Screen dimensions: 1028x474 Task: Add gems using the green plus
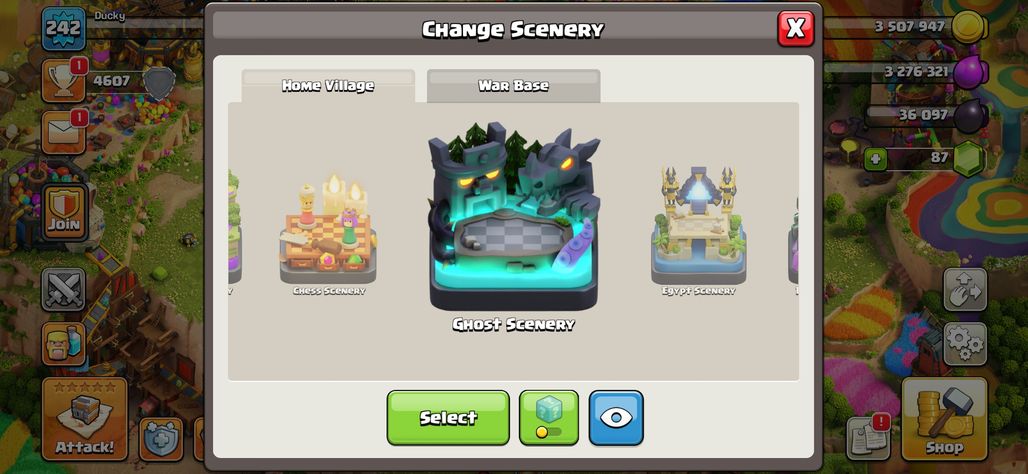click(x=876, y=159)
